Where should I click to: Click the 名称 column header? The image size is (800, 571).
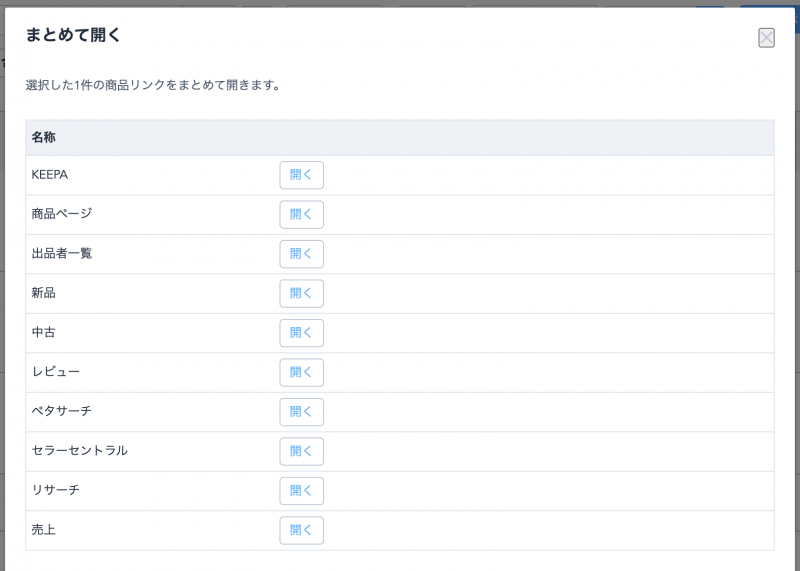pos(43,137)
